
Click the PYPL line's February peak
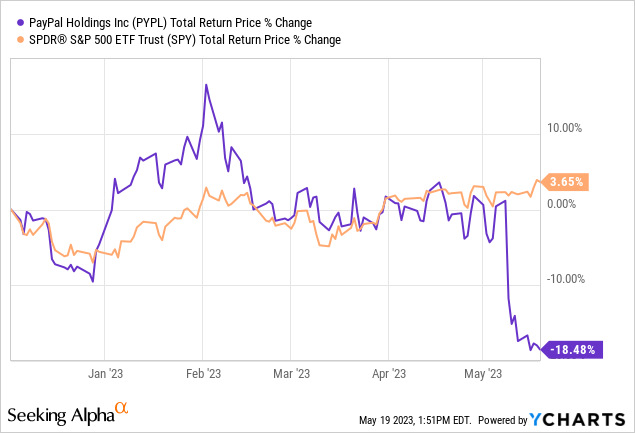[x=206, y=85]
